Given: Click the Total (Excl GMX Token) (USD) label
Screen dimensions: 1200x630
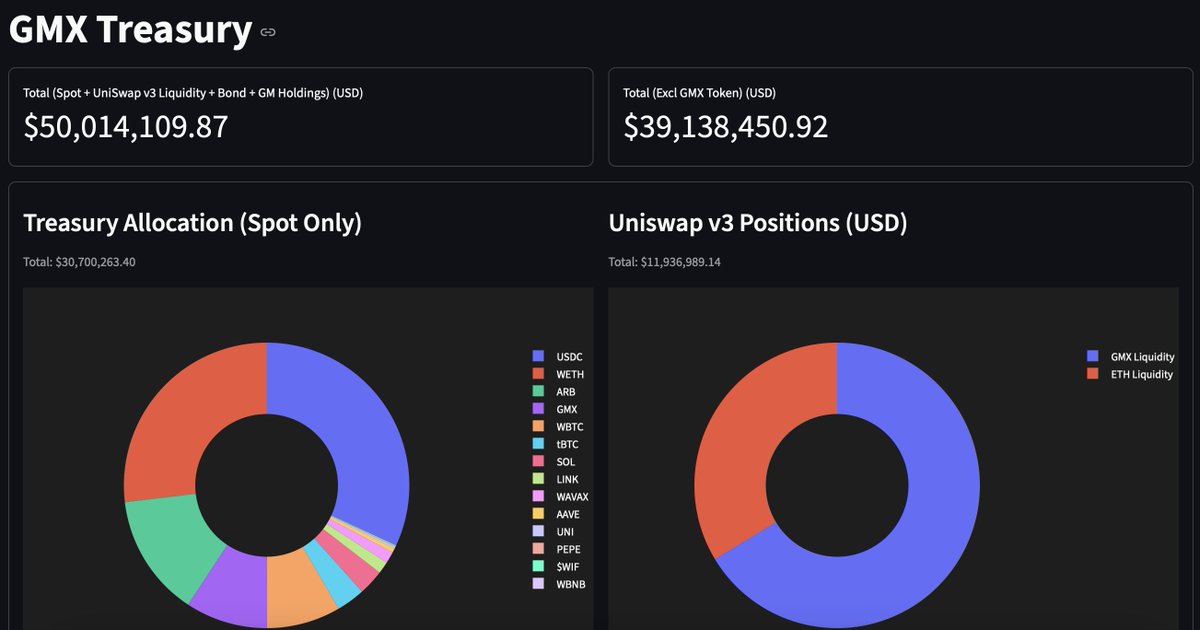Looking at the screenshot, I should pyautogui.click(x=699, y=93).
